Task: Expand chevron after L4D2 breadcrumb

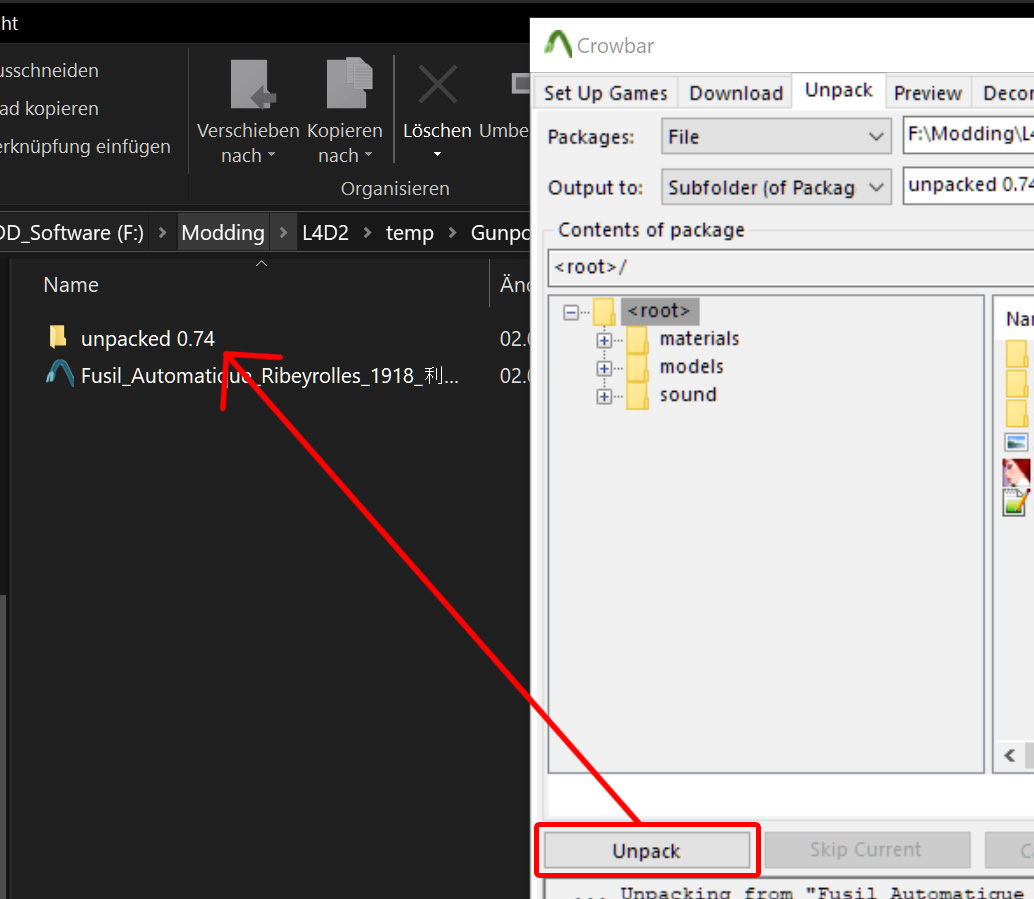Action: coord(367,232)
